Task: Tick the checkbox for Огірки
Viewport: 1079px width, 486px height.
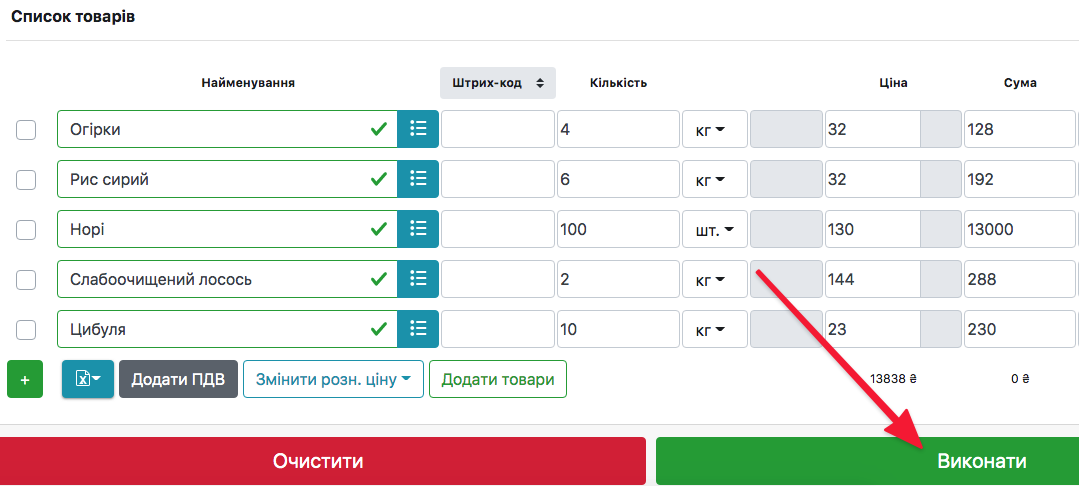Action: [x=26, y=130]
